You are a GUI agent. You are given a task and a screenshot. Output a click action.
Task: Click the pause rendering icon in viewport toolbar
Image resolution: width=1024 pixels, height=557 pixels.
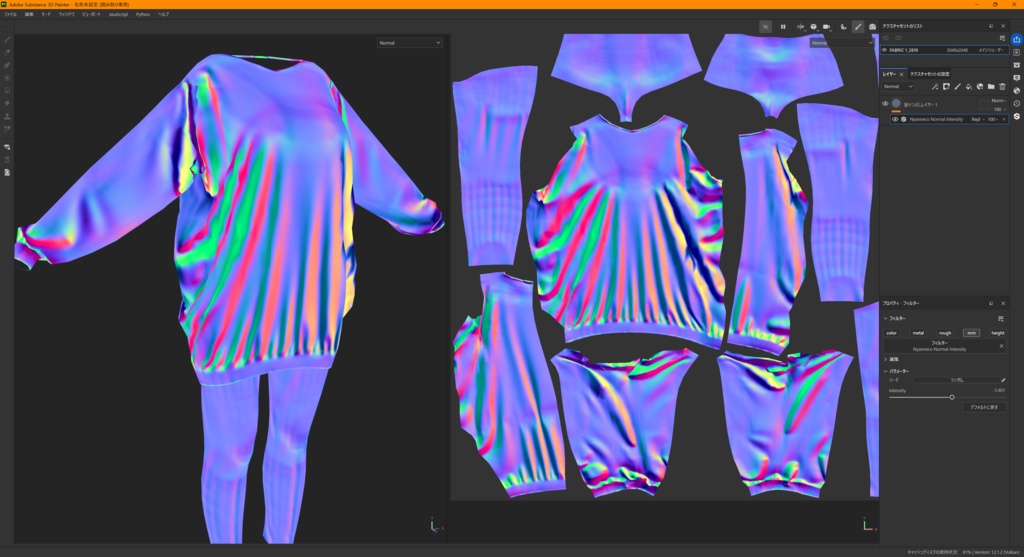coord(783,27)
